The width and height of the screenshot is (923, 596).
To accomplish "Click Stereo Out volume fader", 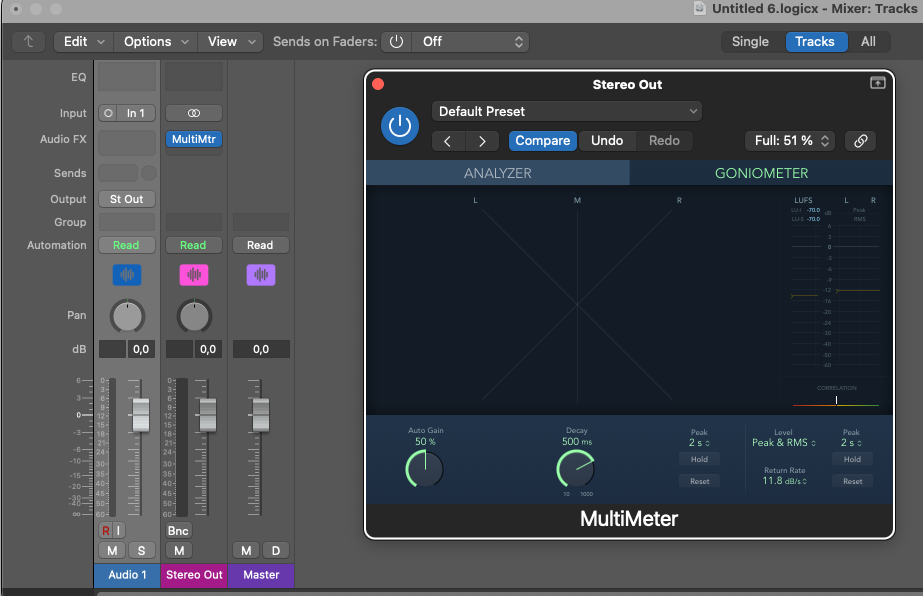I will 208,415.
